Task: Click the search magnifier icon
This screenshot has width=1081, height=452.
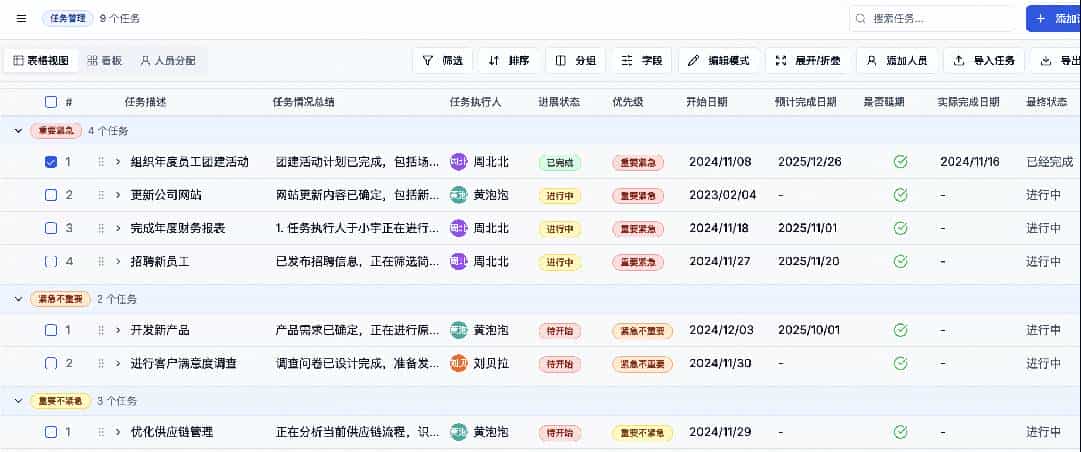Action: (860, 19)
